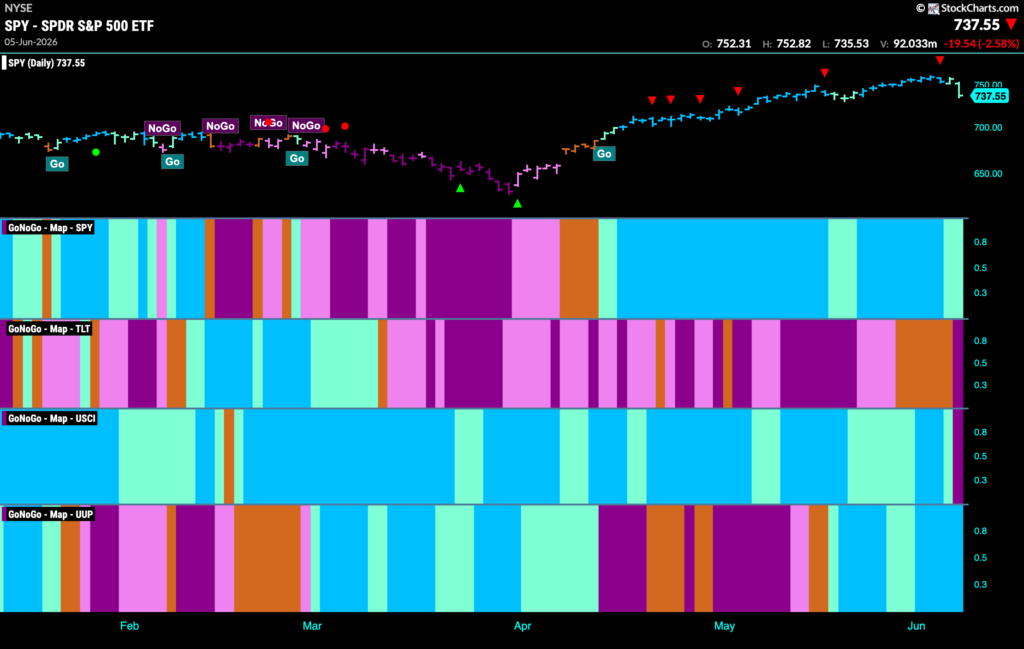The height and width of the screenshot is (649, 1024).
Task: Select the GoNoGo - Map - UUP panel label
Action: [50, 514]
